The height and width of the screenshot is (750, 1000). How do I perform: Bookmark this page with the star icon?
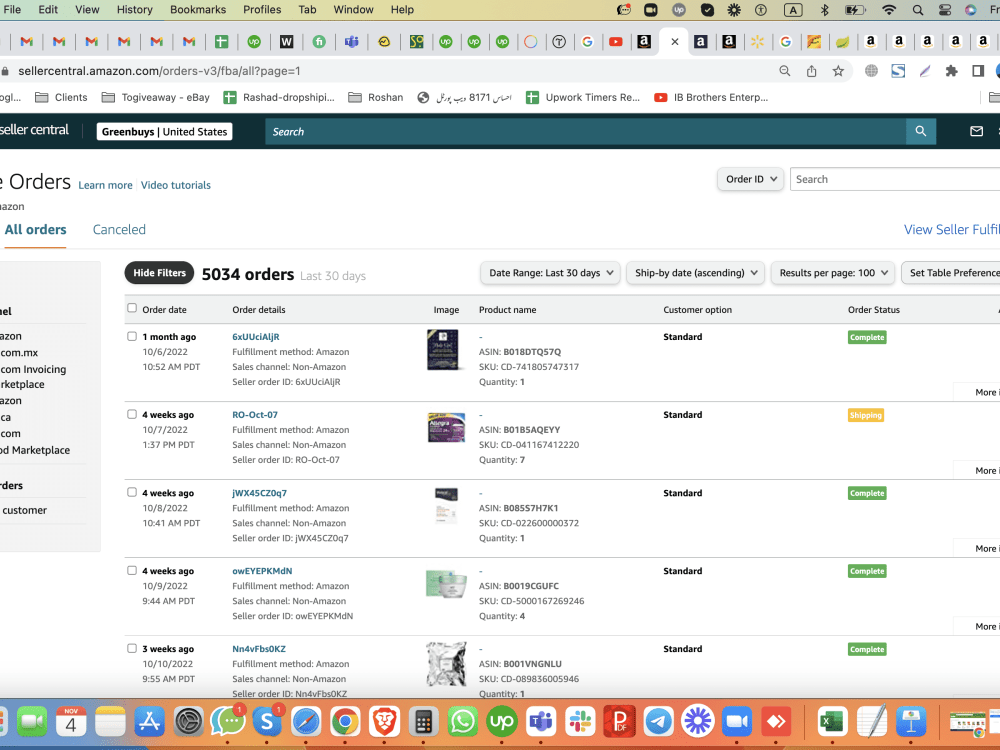point(838,71)
